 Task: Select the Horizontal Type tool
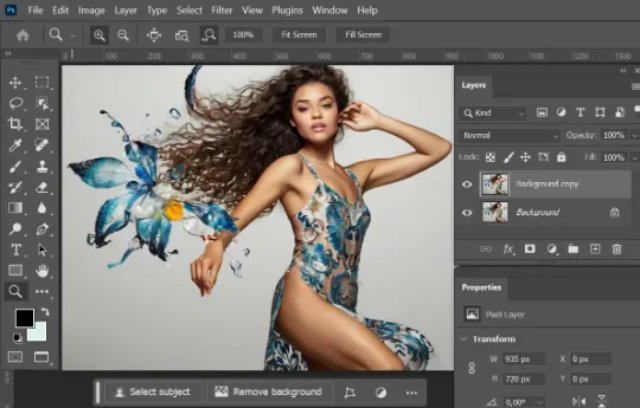point(16,250)
